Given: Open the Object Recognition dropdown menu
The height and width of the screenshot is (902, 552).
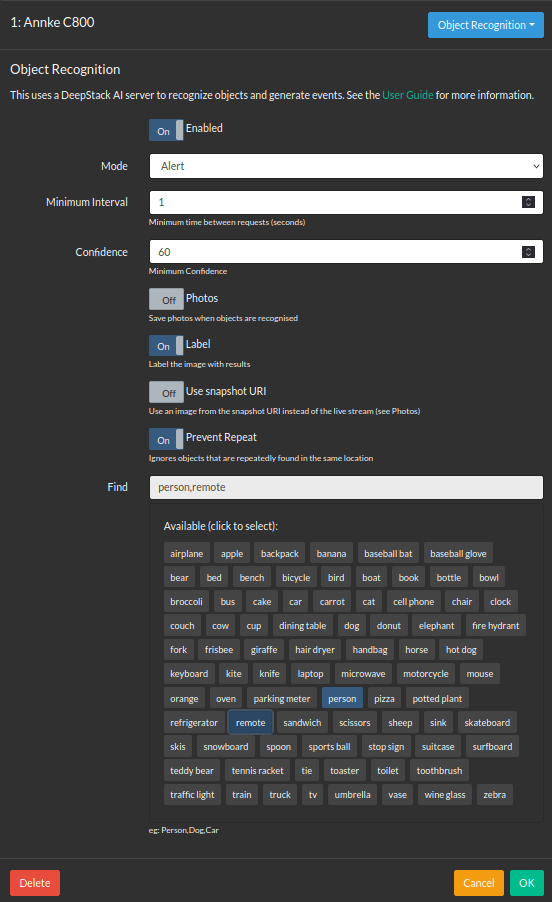Looking at the screenshot, I should (485, 25).
